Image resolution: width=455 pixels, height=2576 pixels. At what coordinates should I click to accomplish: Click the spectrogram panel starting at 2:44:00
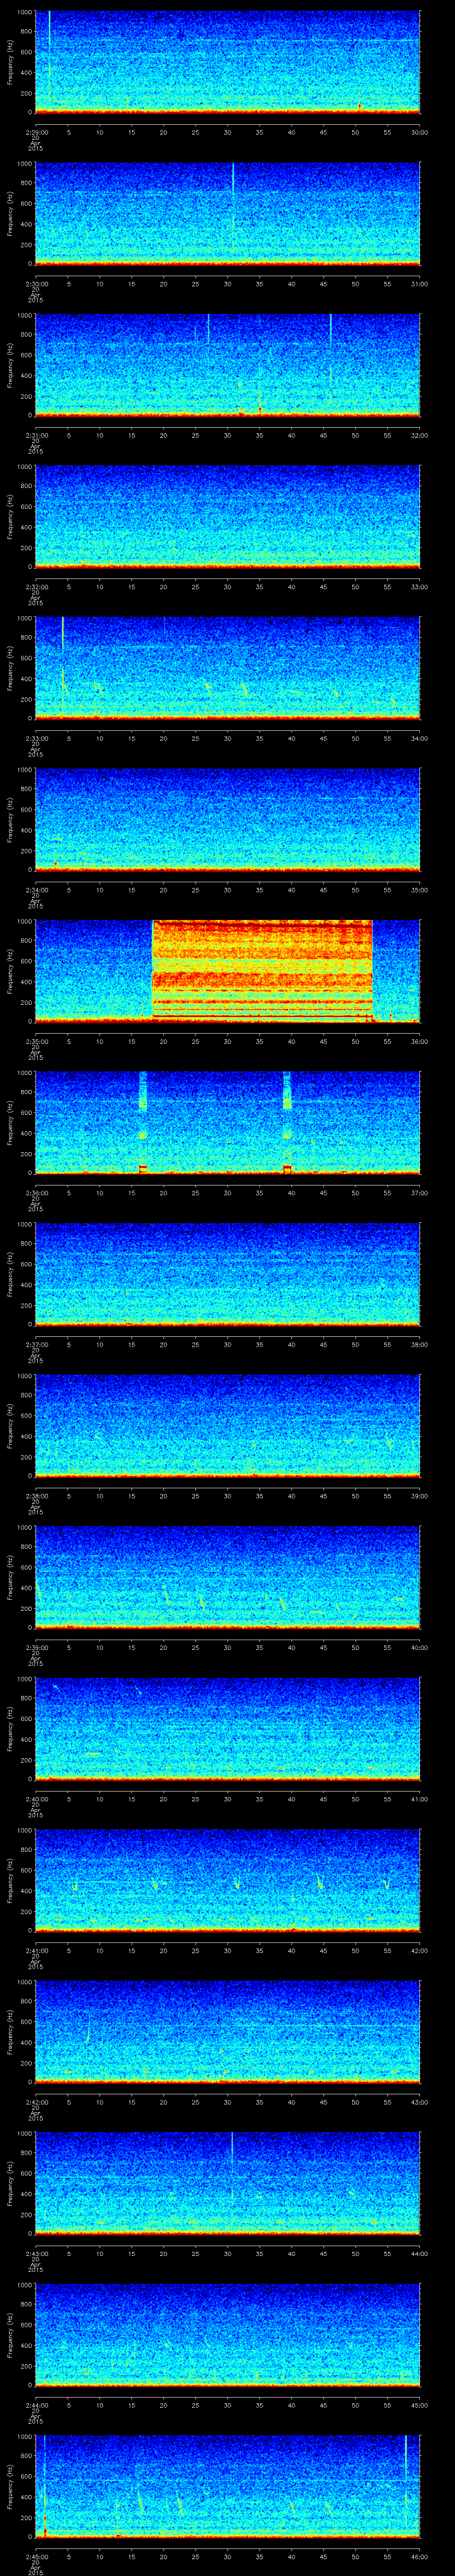click(x=228, y=2335)
